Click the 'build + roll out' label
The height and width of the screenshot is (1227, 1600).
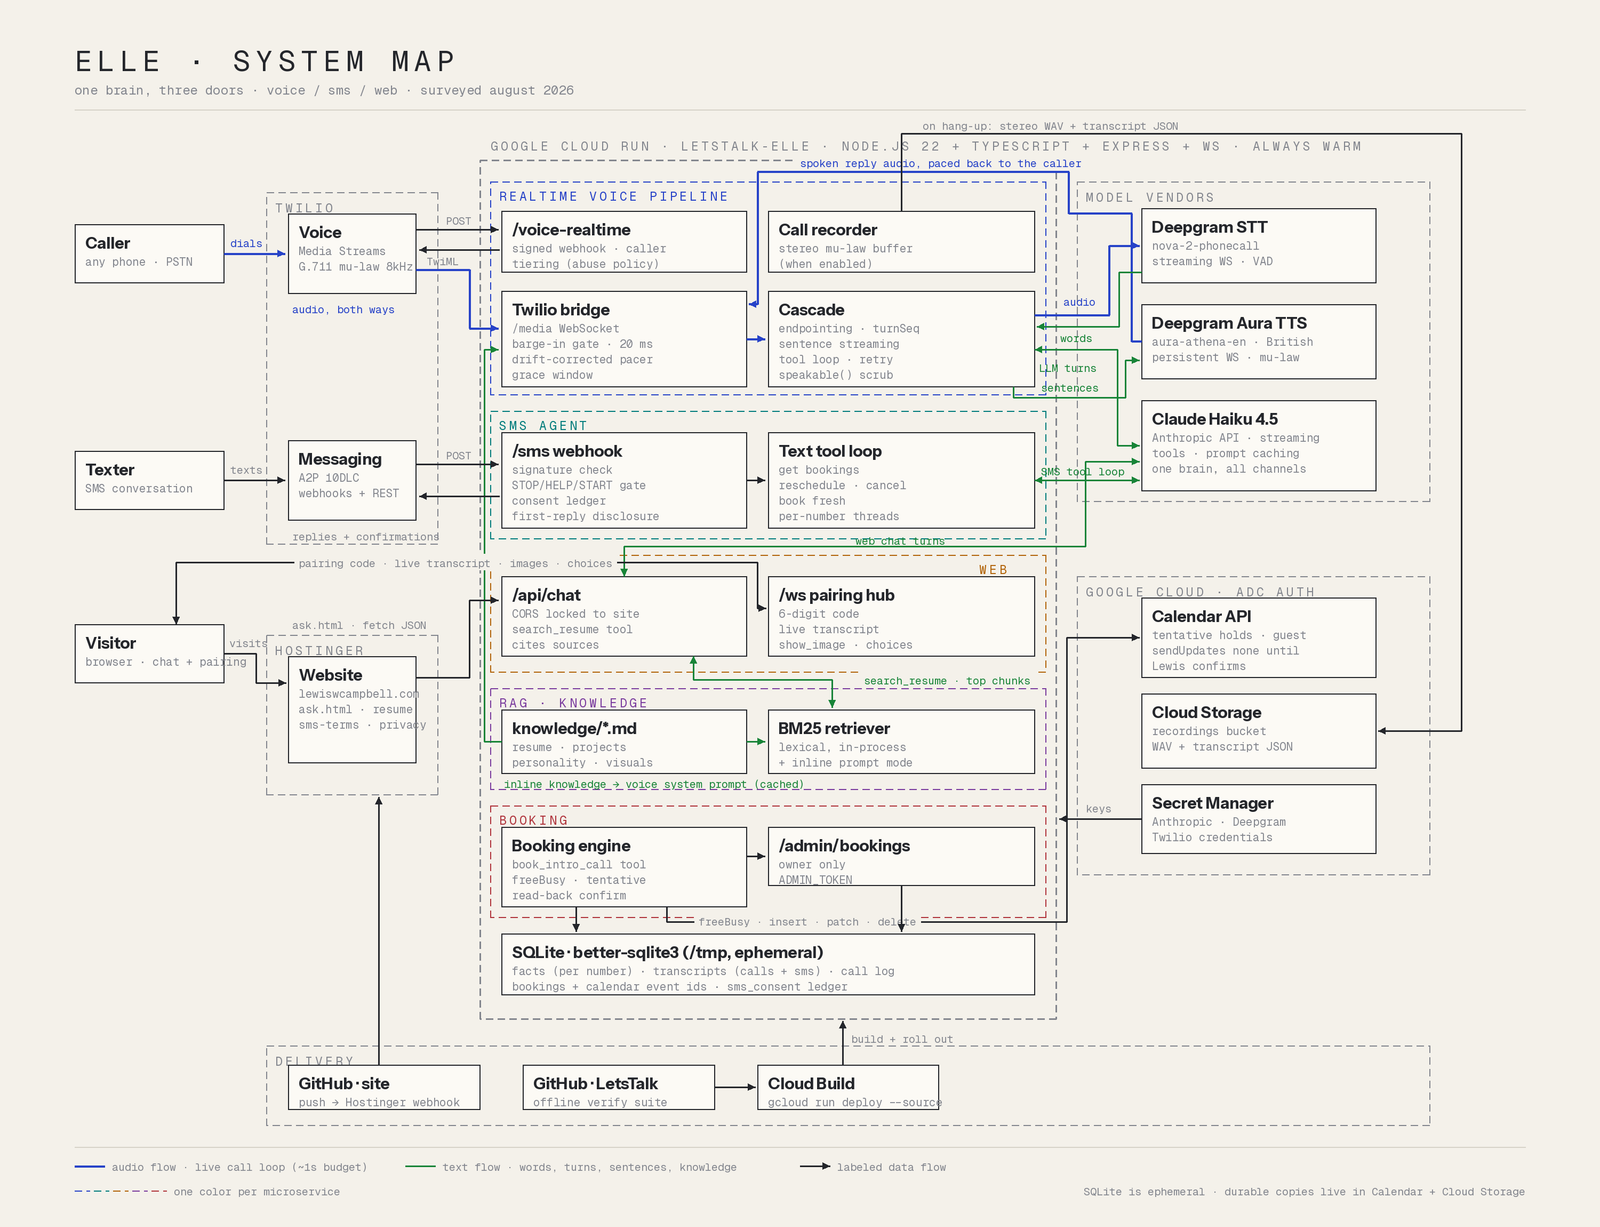click(x=902, y=1040)
